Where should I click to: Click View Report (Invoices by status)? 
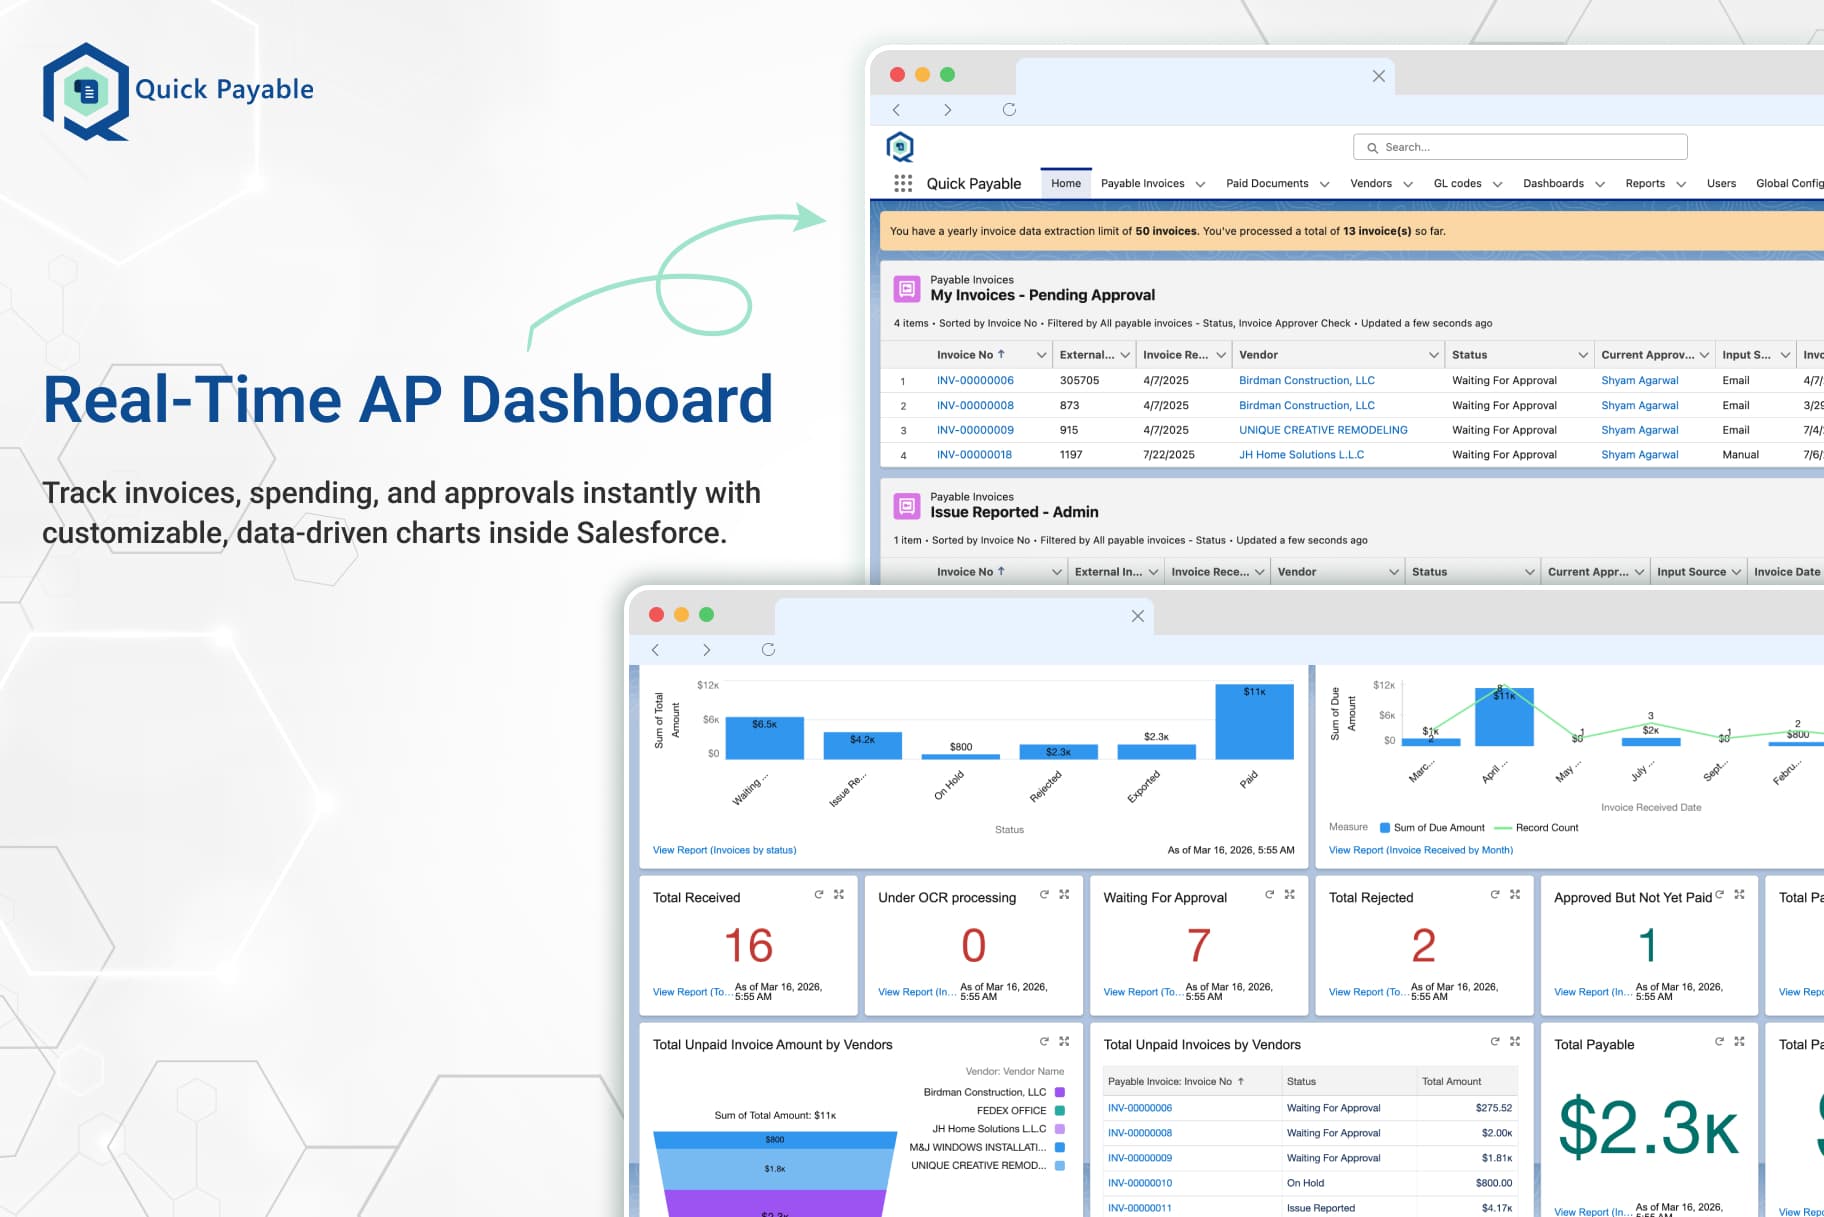[724, 850]
